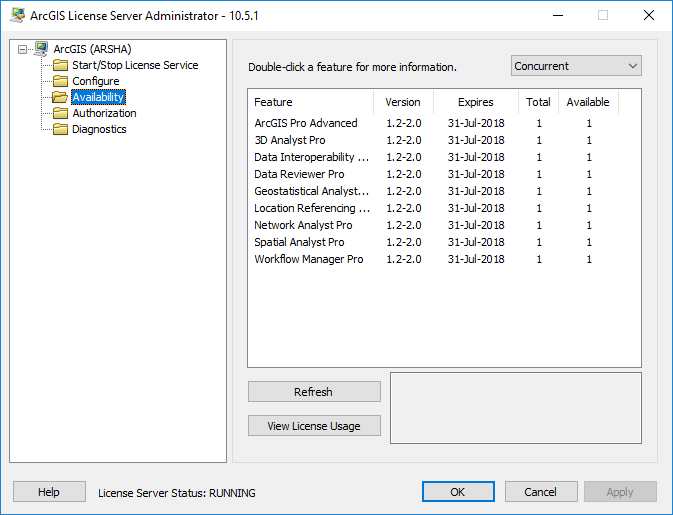Click the Diagnostics folder icon
The width and height of the screenshot is (673, 515).
click(x=61, y=129)
